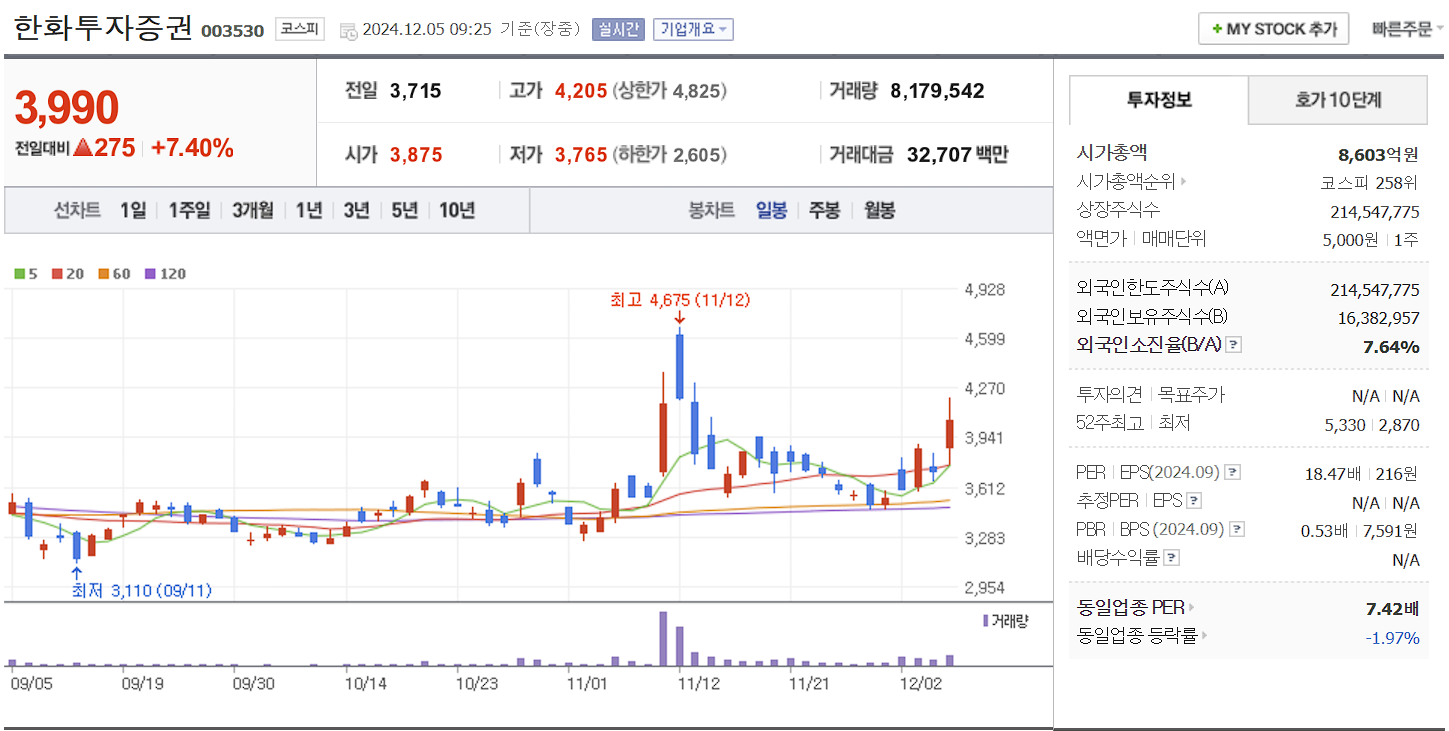The height and width of the screenshot is (731, 1449).
Task: Click the MY STOCK 추가 button
Action: 1272,28
